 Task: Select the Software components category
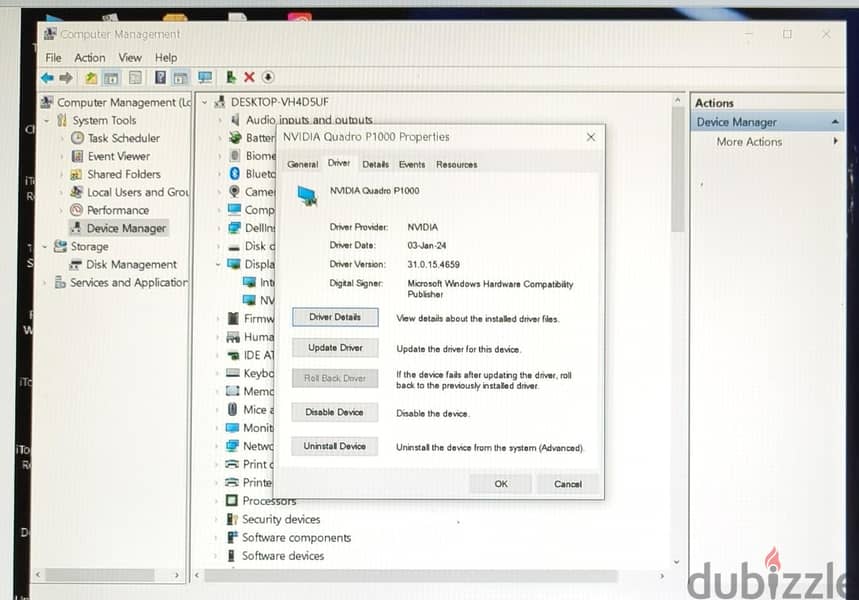tap(296, 538)
